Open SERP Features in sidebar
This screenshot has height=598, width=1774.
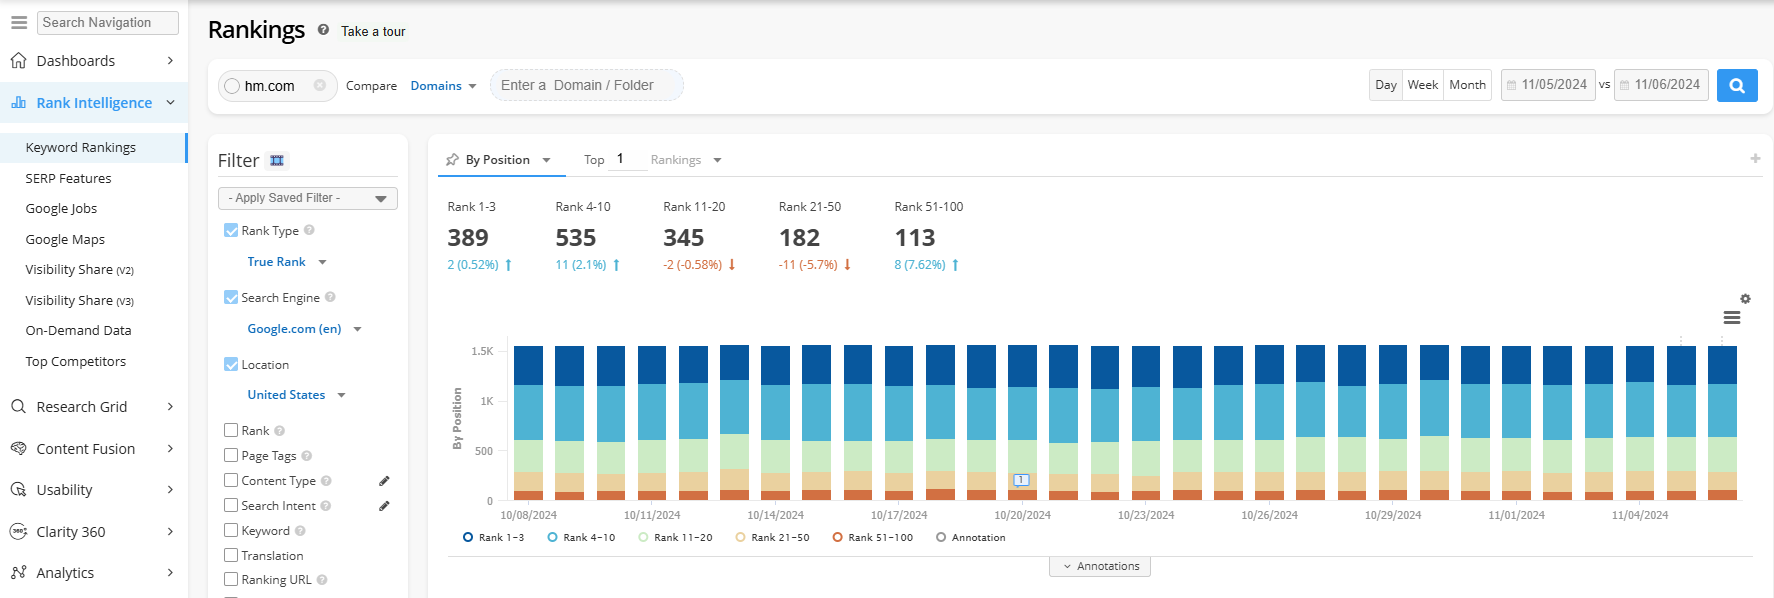point(68,178)
